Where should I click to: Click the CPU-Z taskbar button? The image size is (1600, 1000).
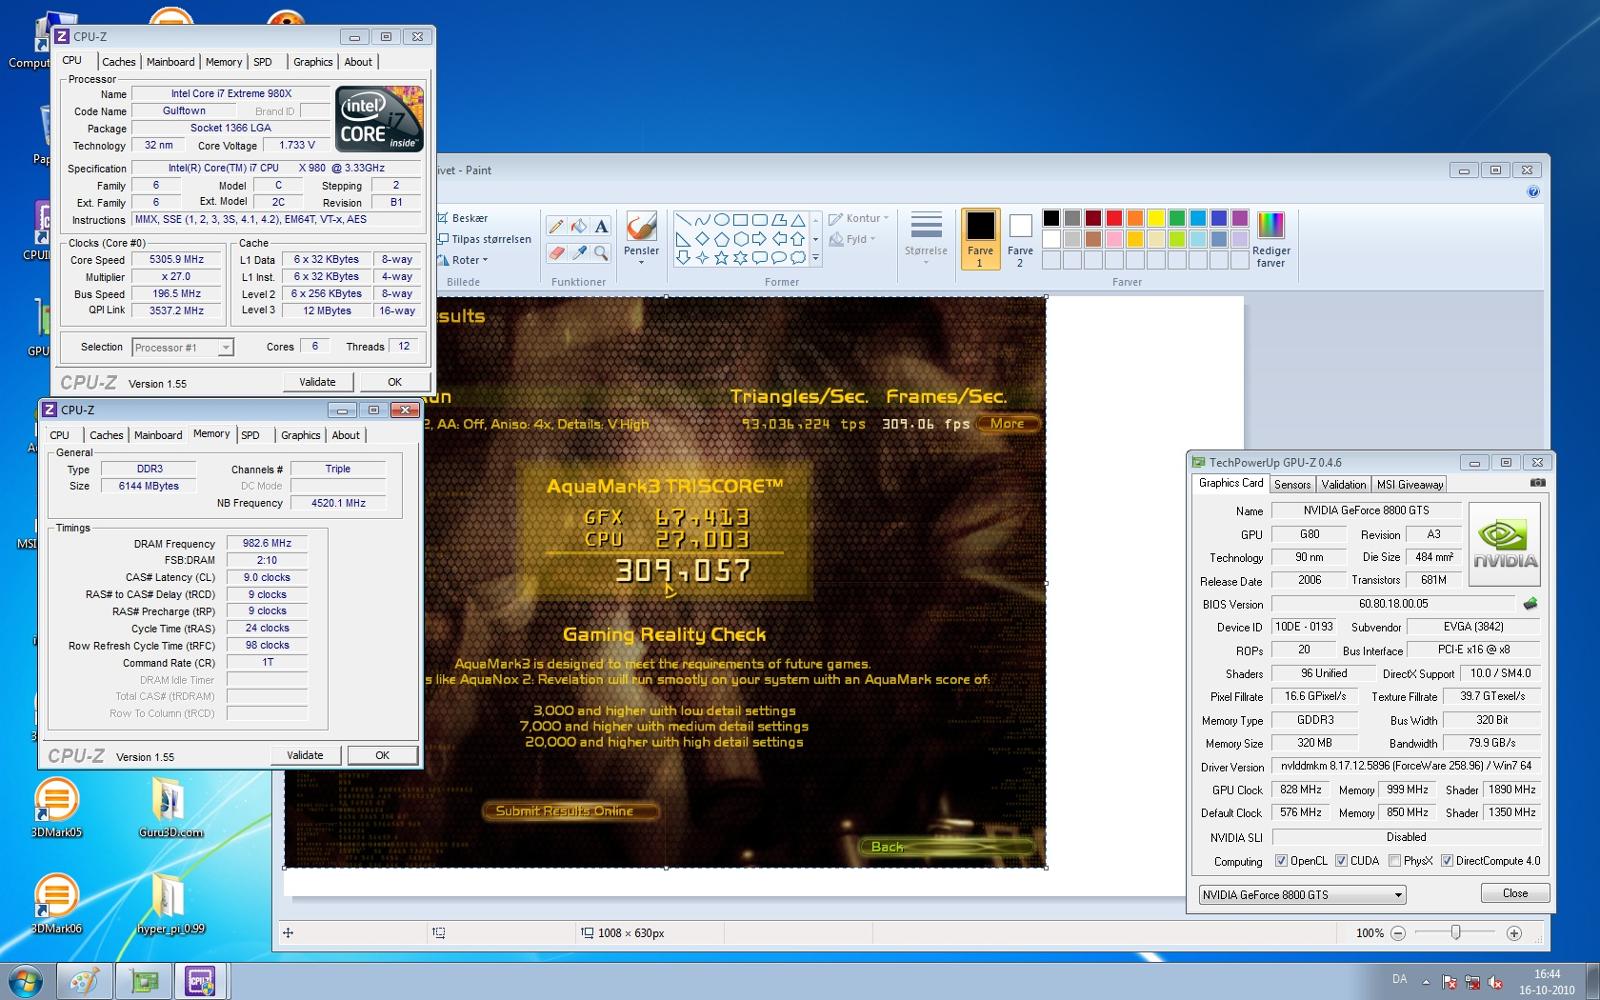point(200,982)
